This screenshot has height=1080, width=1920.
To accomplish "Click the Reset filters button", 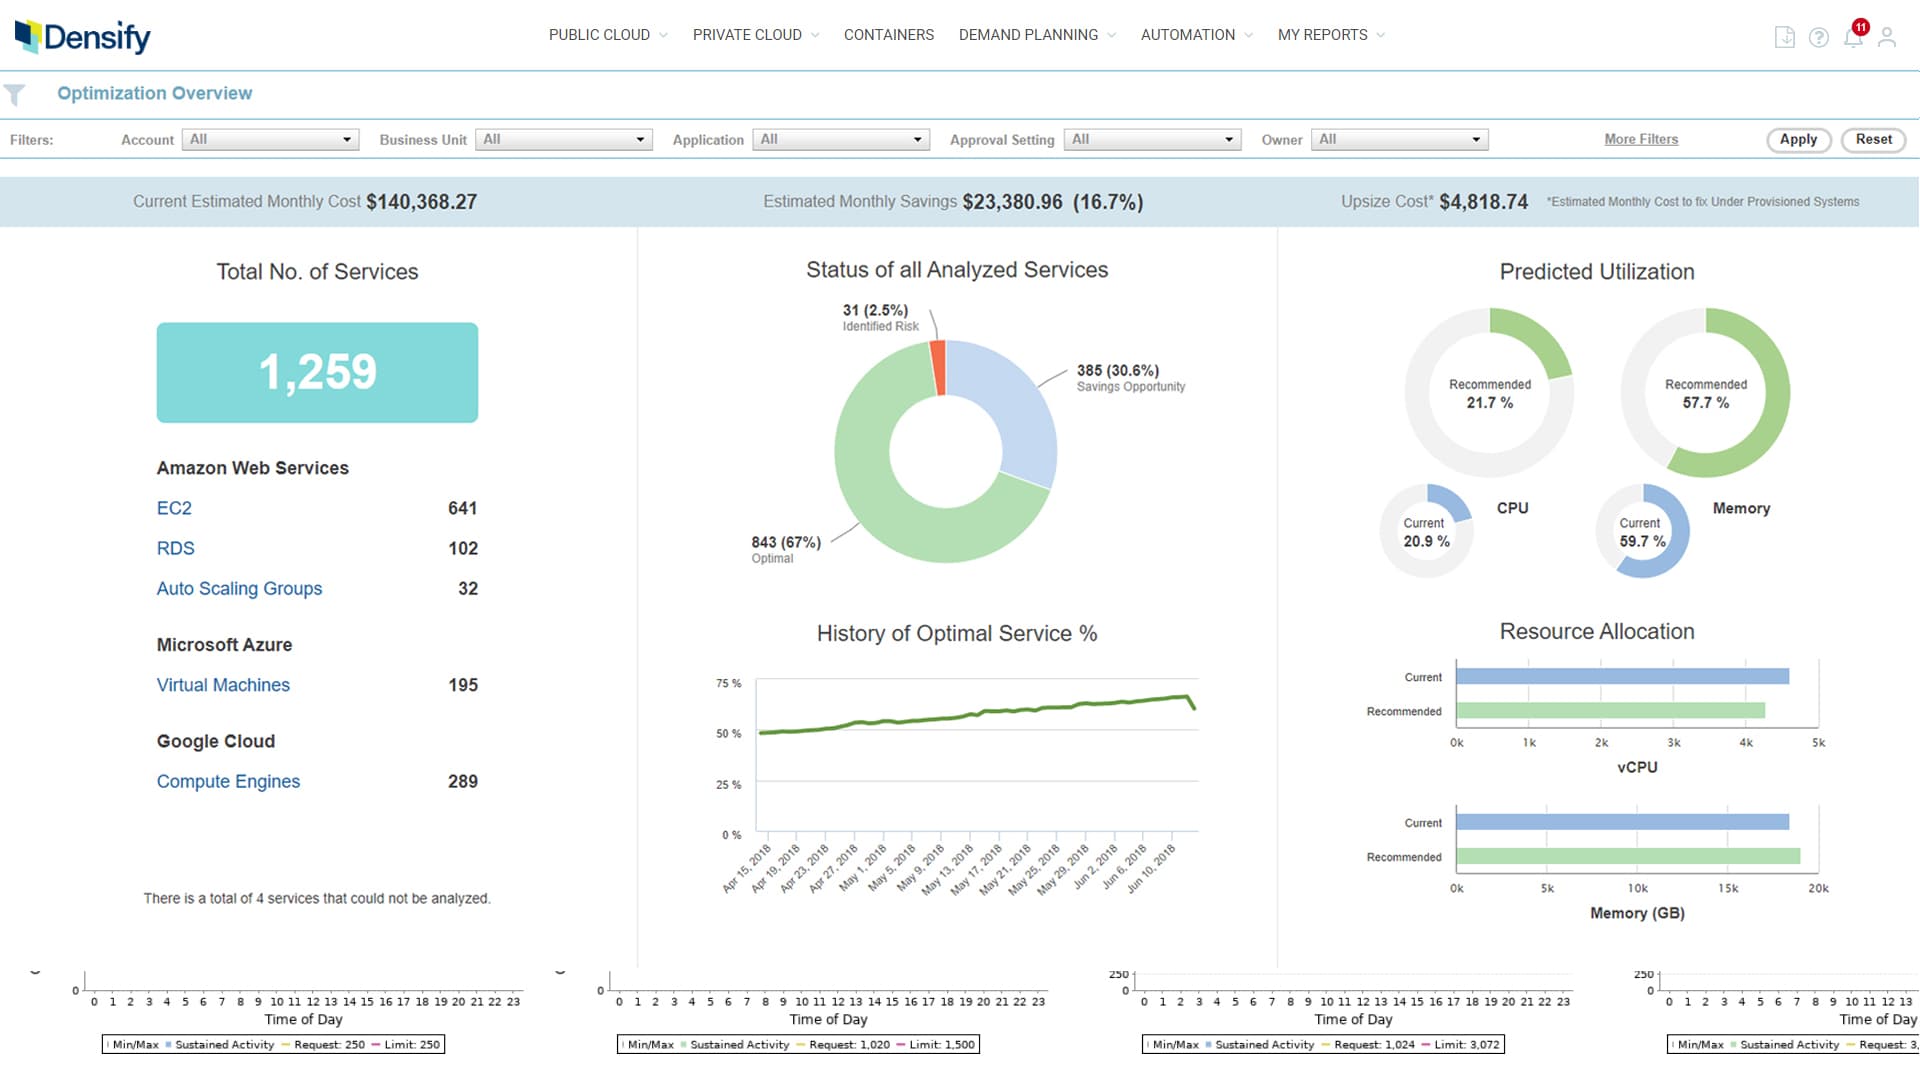I will (1873, 140).
